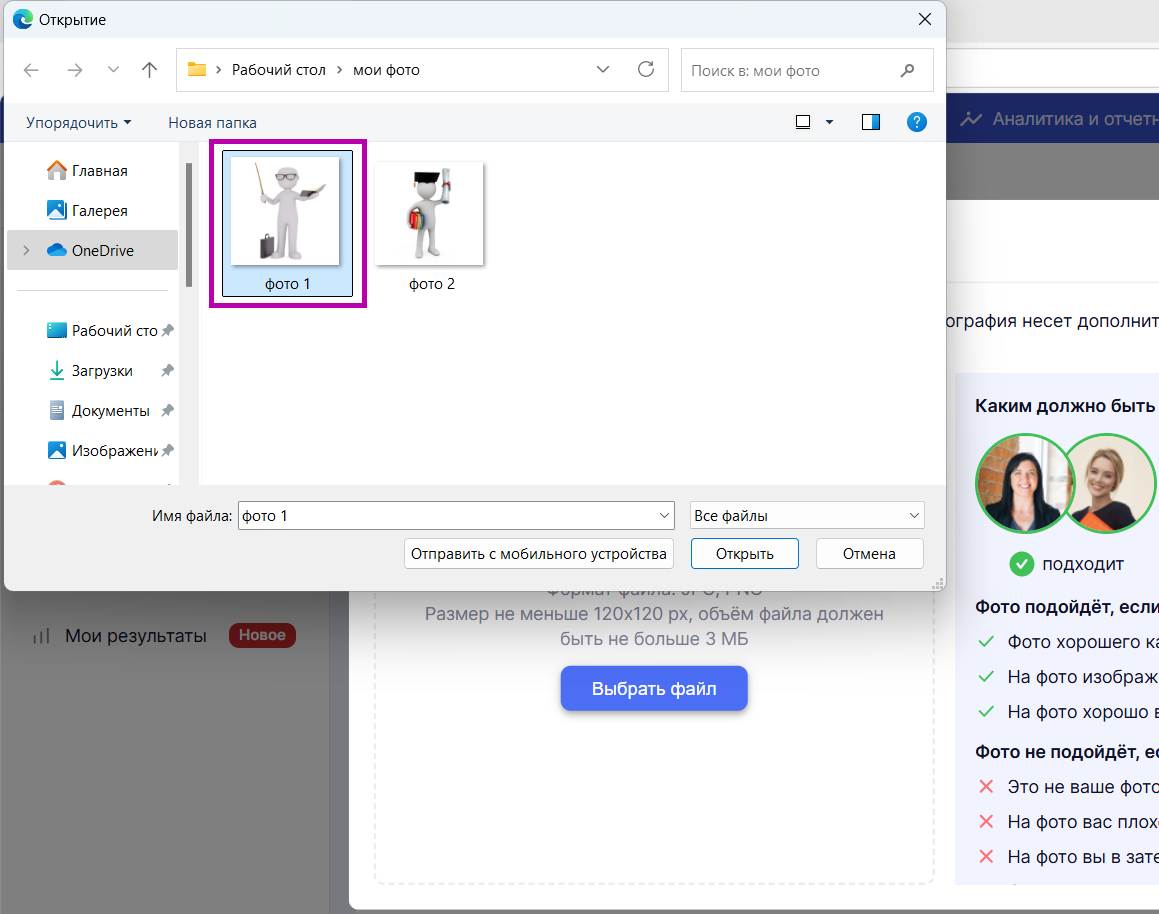Click the pin icon next to 'Загрузки'
Image resolution: width=1159 pixels, height=914 pixels.
coord(168,369)
